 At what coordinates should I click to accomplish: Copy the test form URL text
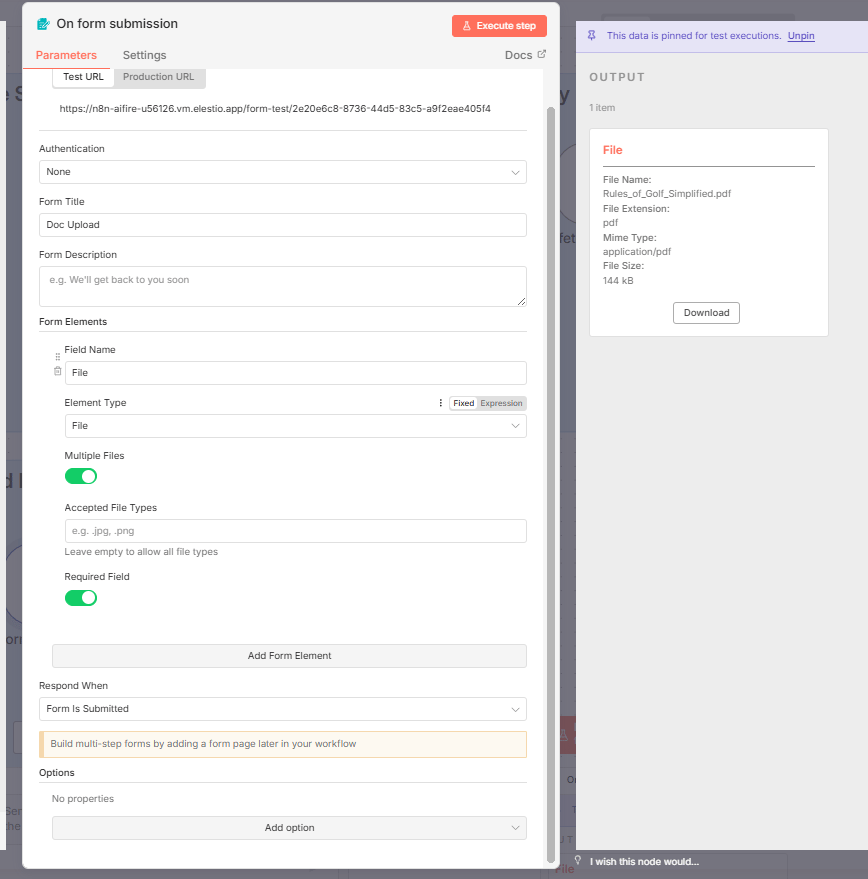pos(275,109)
